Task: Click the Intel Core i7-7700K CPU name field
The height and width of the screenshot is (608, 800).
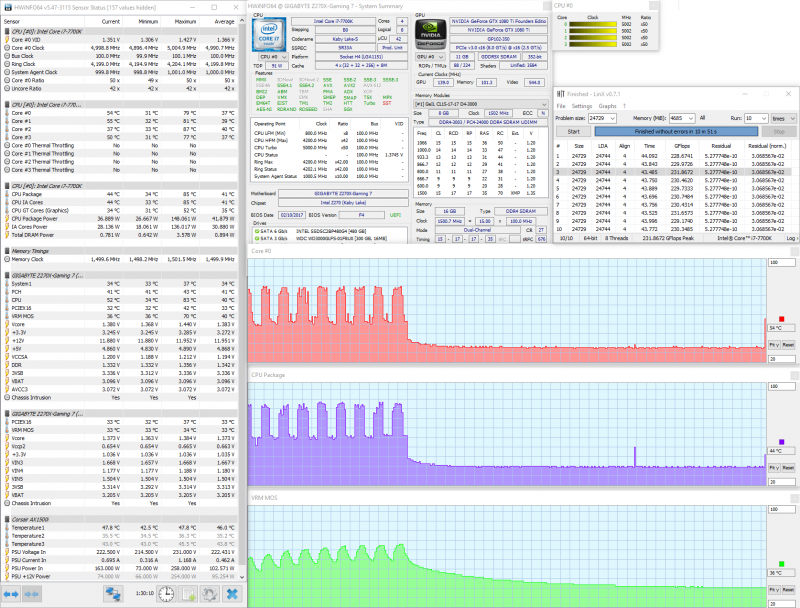Action: pyautogui.click(x=332, y=21)
